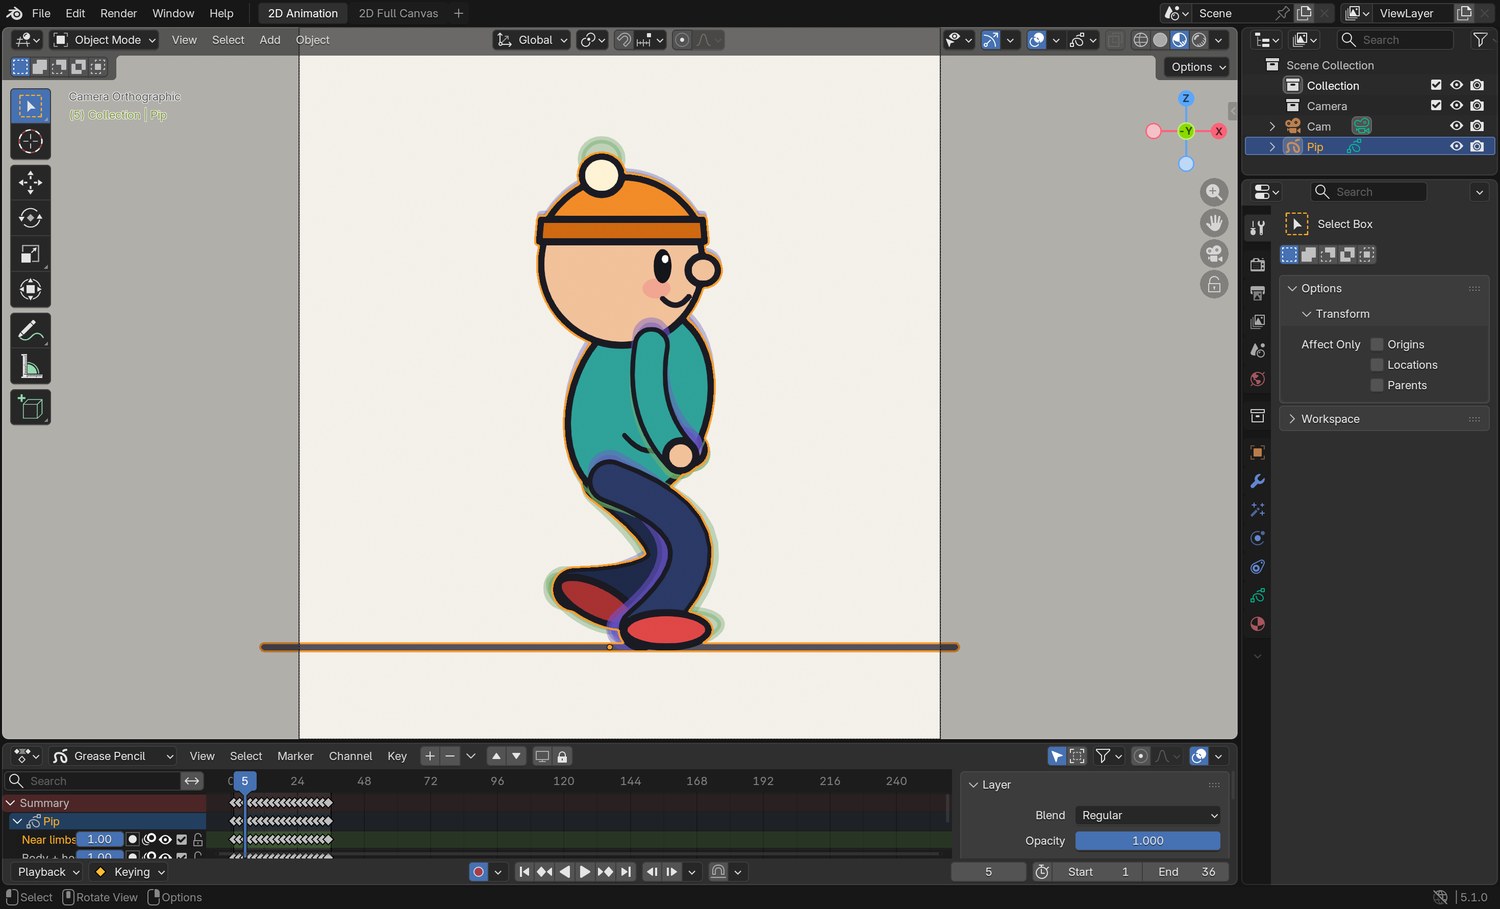The image size is (1500, 909).
Task: Enable the Origins checkbox
Action: point(1377,344)
